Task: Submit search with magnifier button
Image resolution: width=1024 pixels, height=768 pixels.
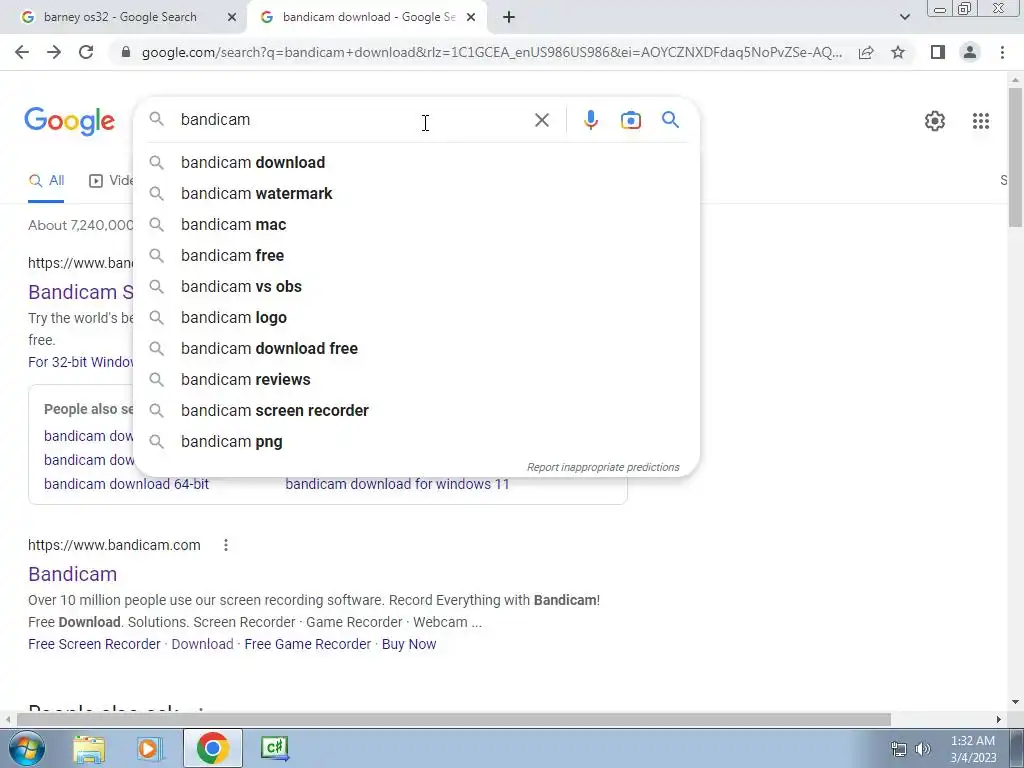Action: point(670,120)
